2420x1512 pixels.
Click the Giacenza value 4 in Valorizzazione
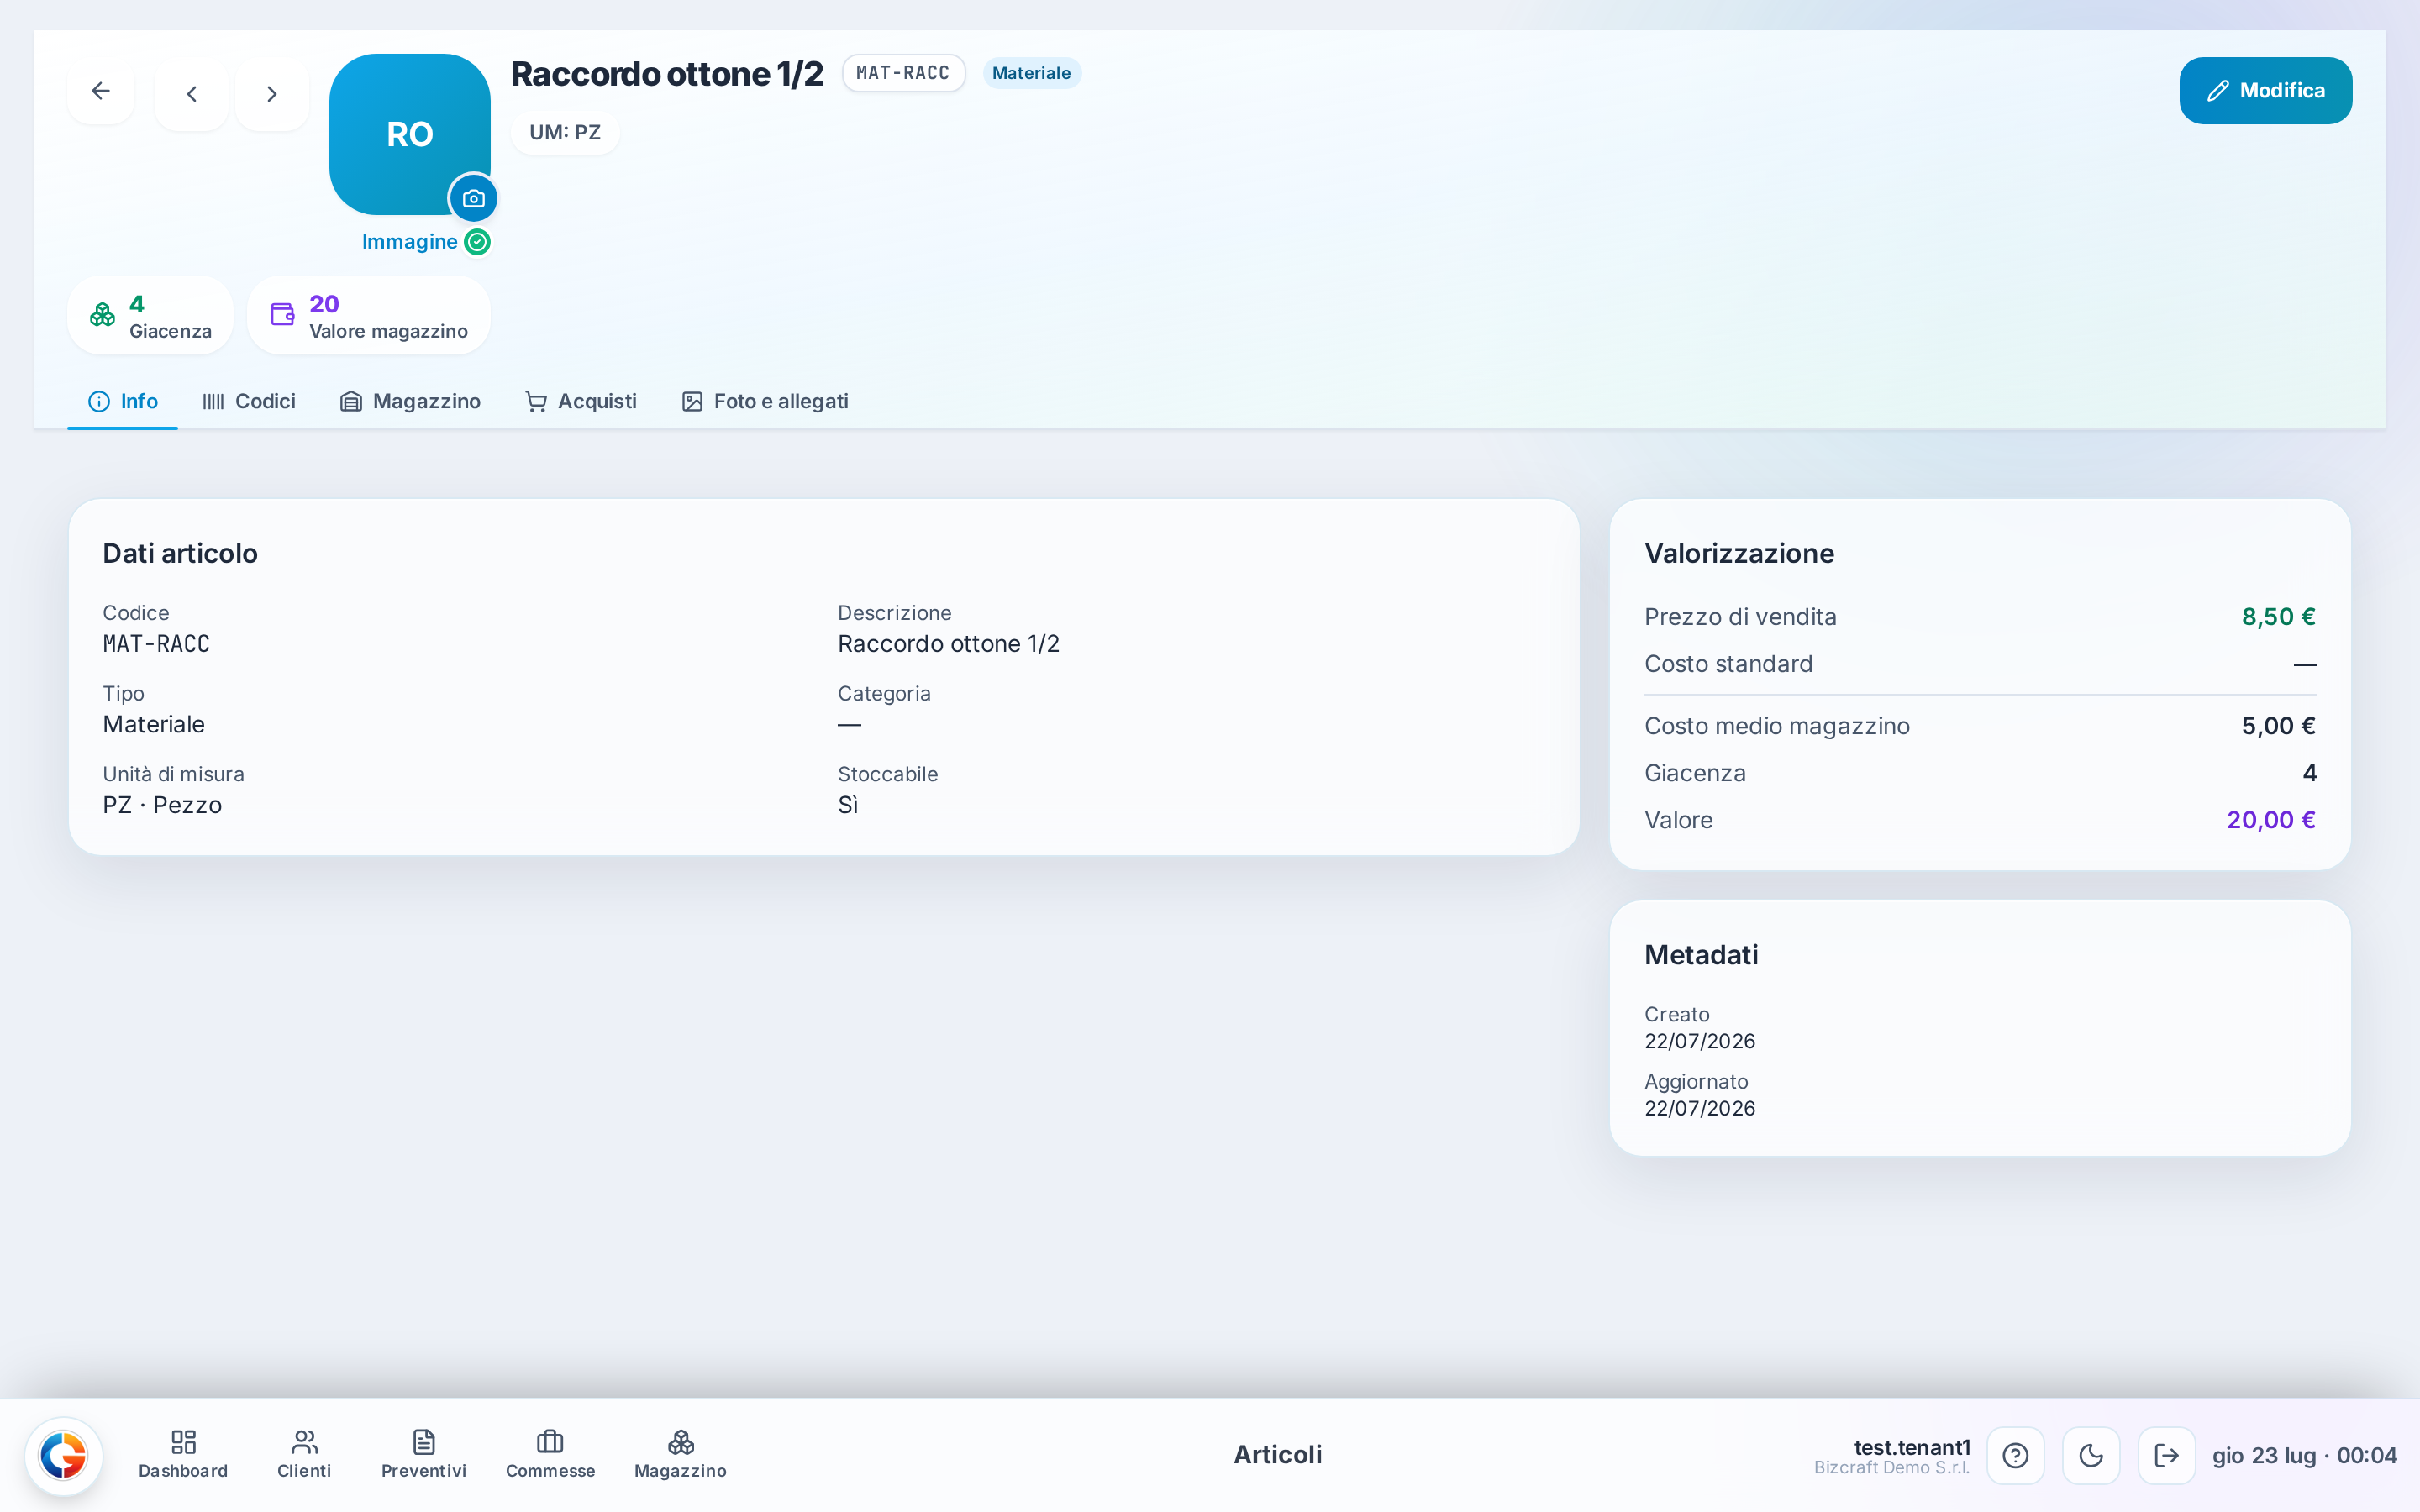[2309, 773]
